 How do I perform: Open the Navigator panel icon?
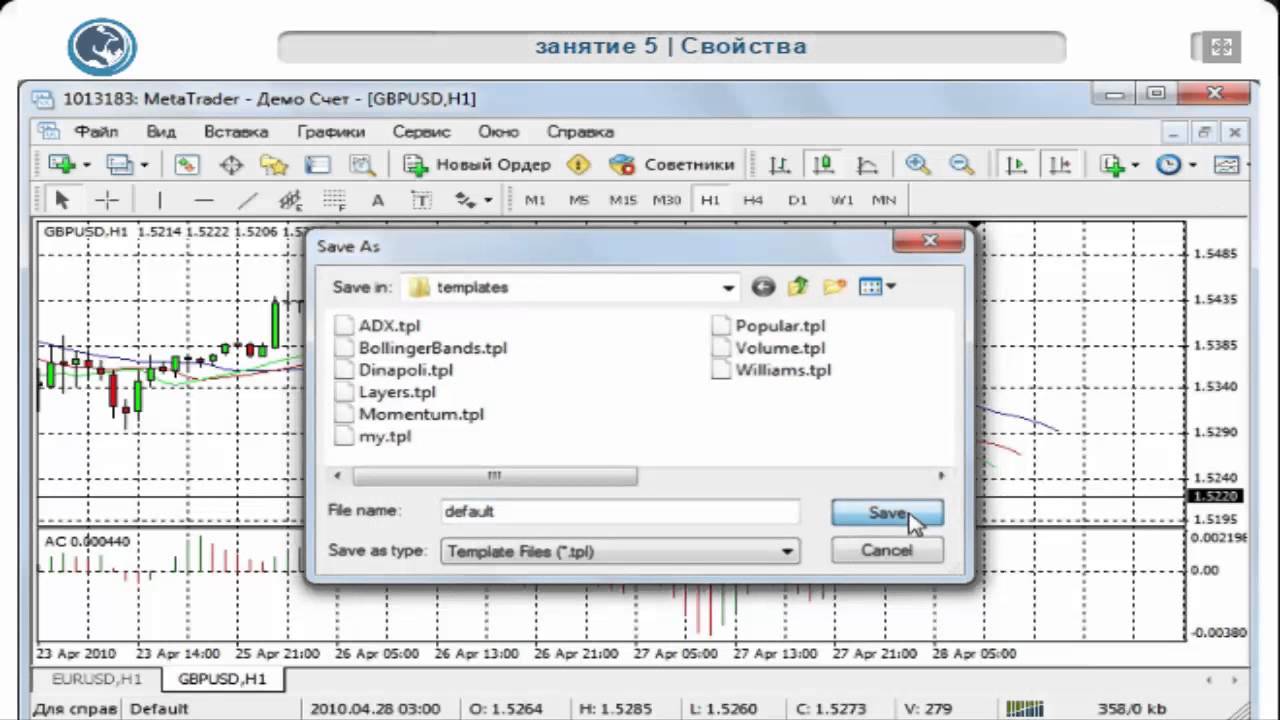[274, 165]
